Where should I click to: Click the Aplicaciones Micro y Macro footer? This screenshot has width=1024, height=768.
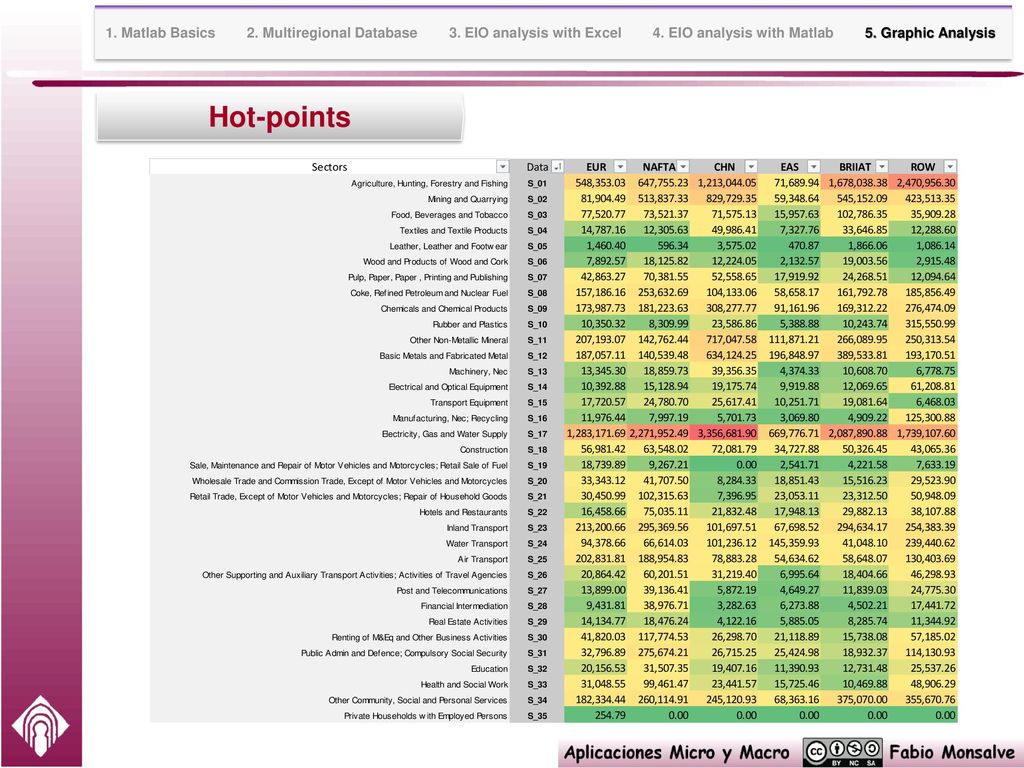(x=677, y=752)
